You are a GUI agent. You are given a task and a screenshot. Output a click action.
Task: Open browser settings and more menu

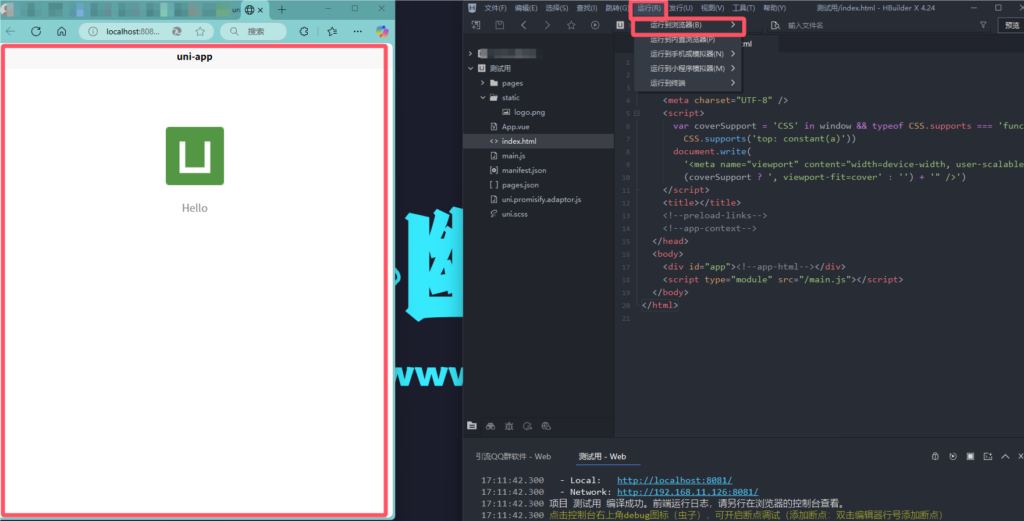click(358, 31)
